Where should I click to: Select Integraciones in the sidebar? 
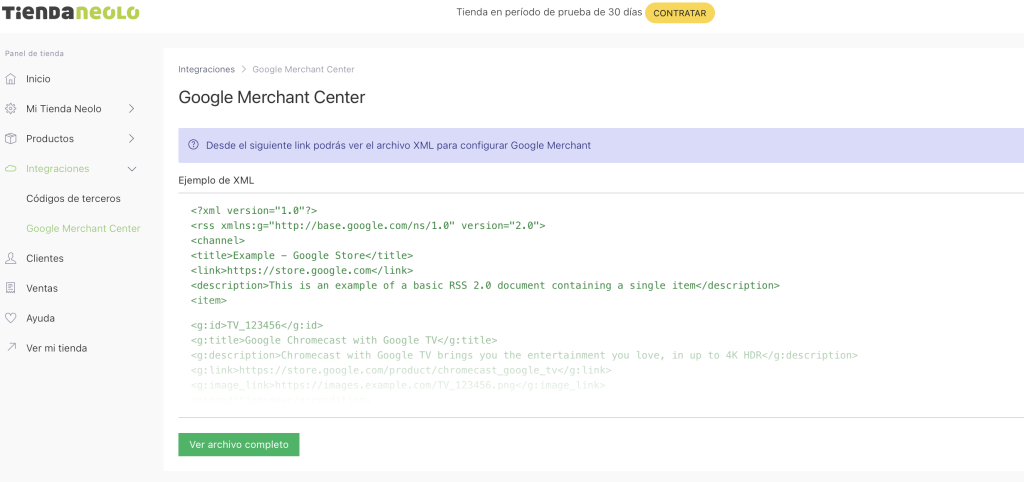(57, 169)
